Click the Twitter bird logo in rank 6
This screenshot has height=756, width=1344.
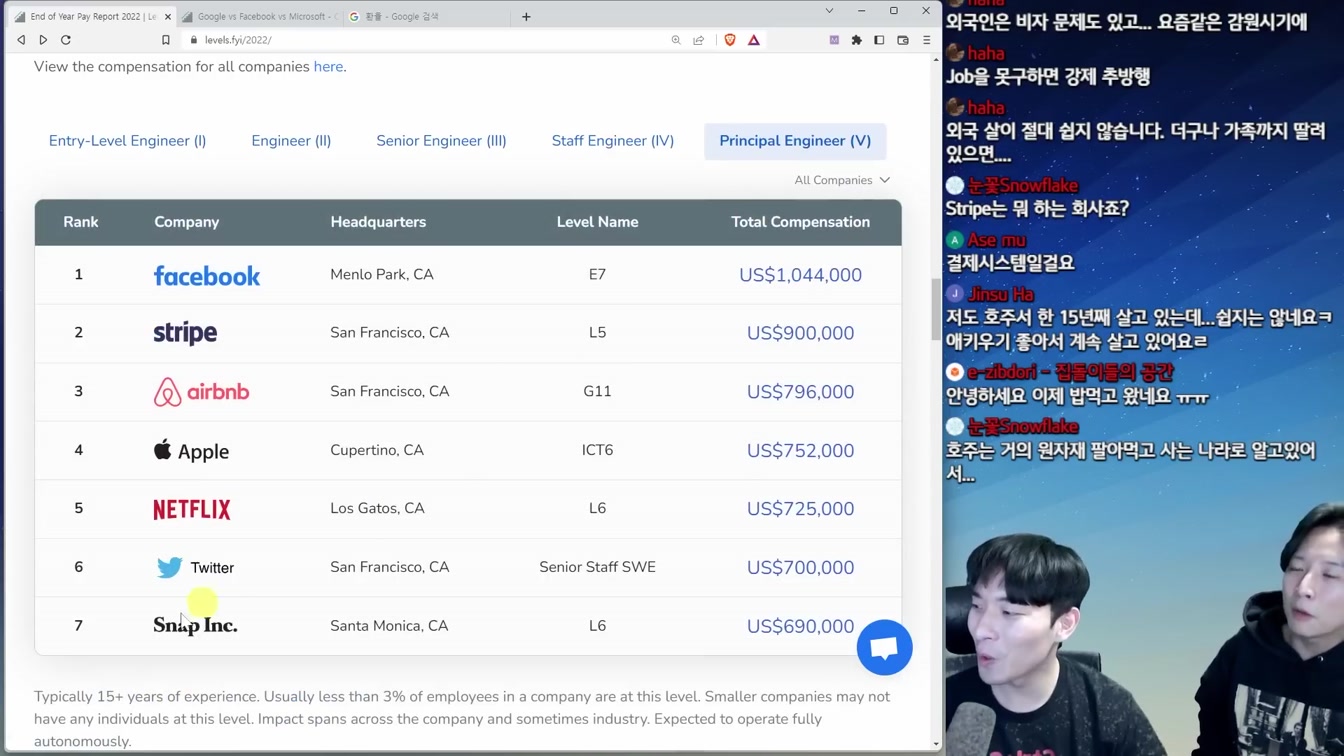tap(169, 567)
